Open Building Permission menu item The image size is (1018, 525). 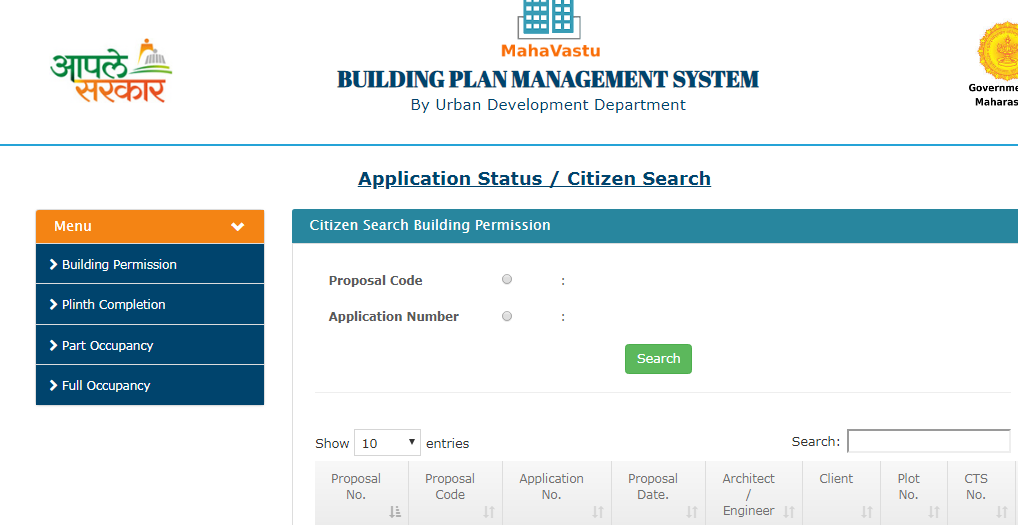coord(150,264)
